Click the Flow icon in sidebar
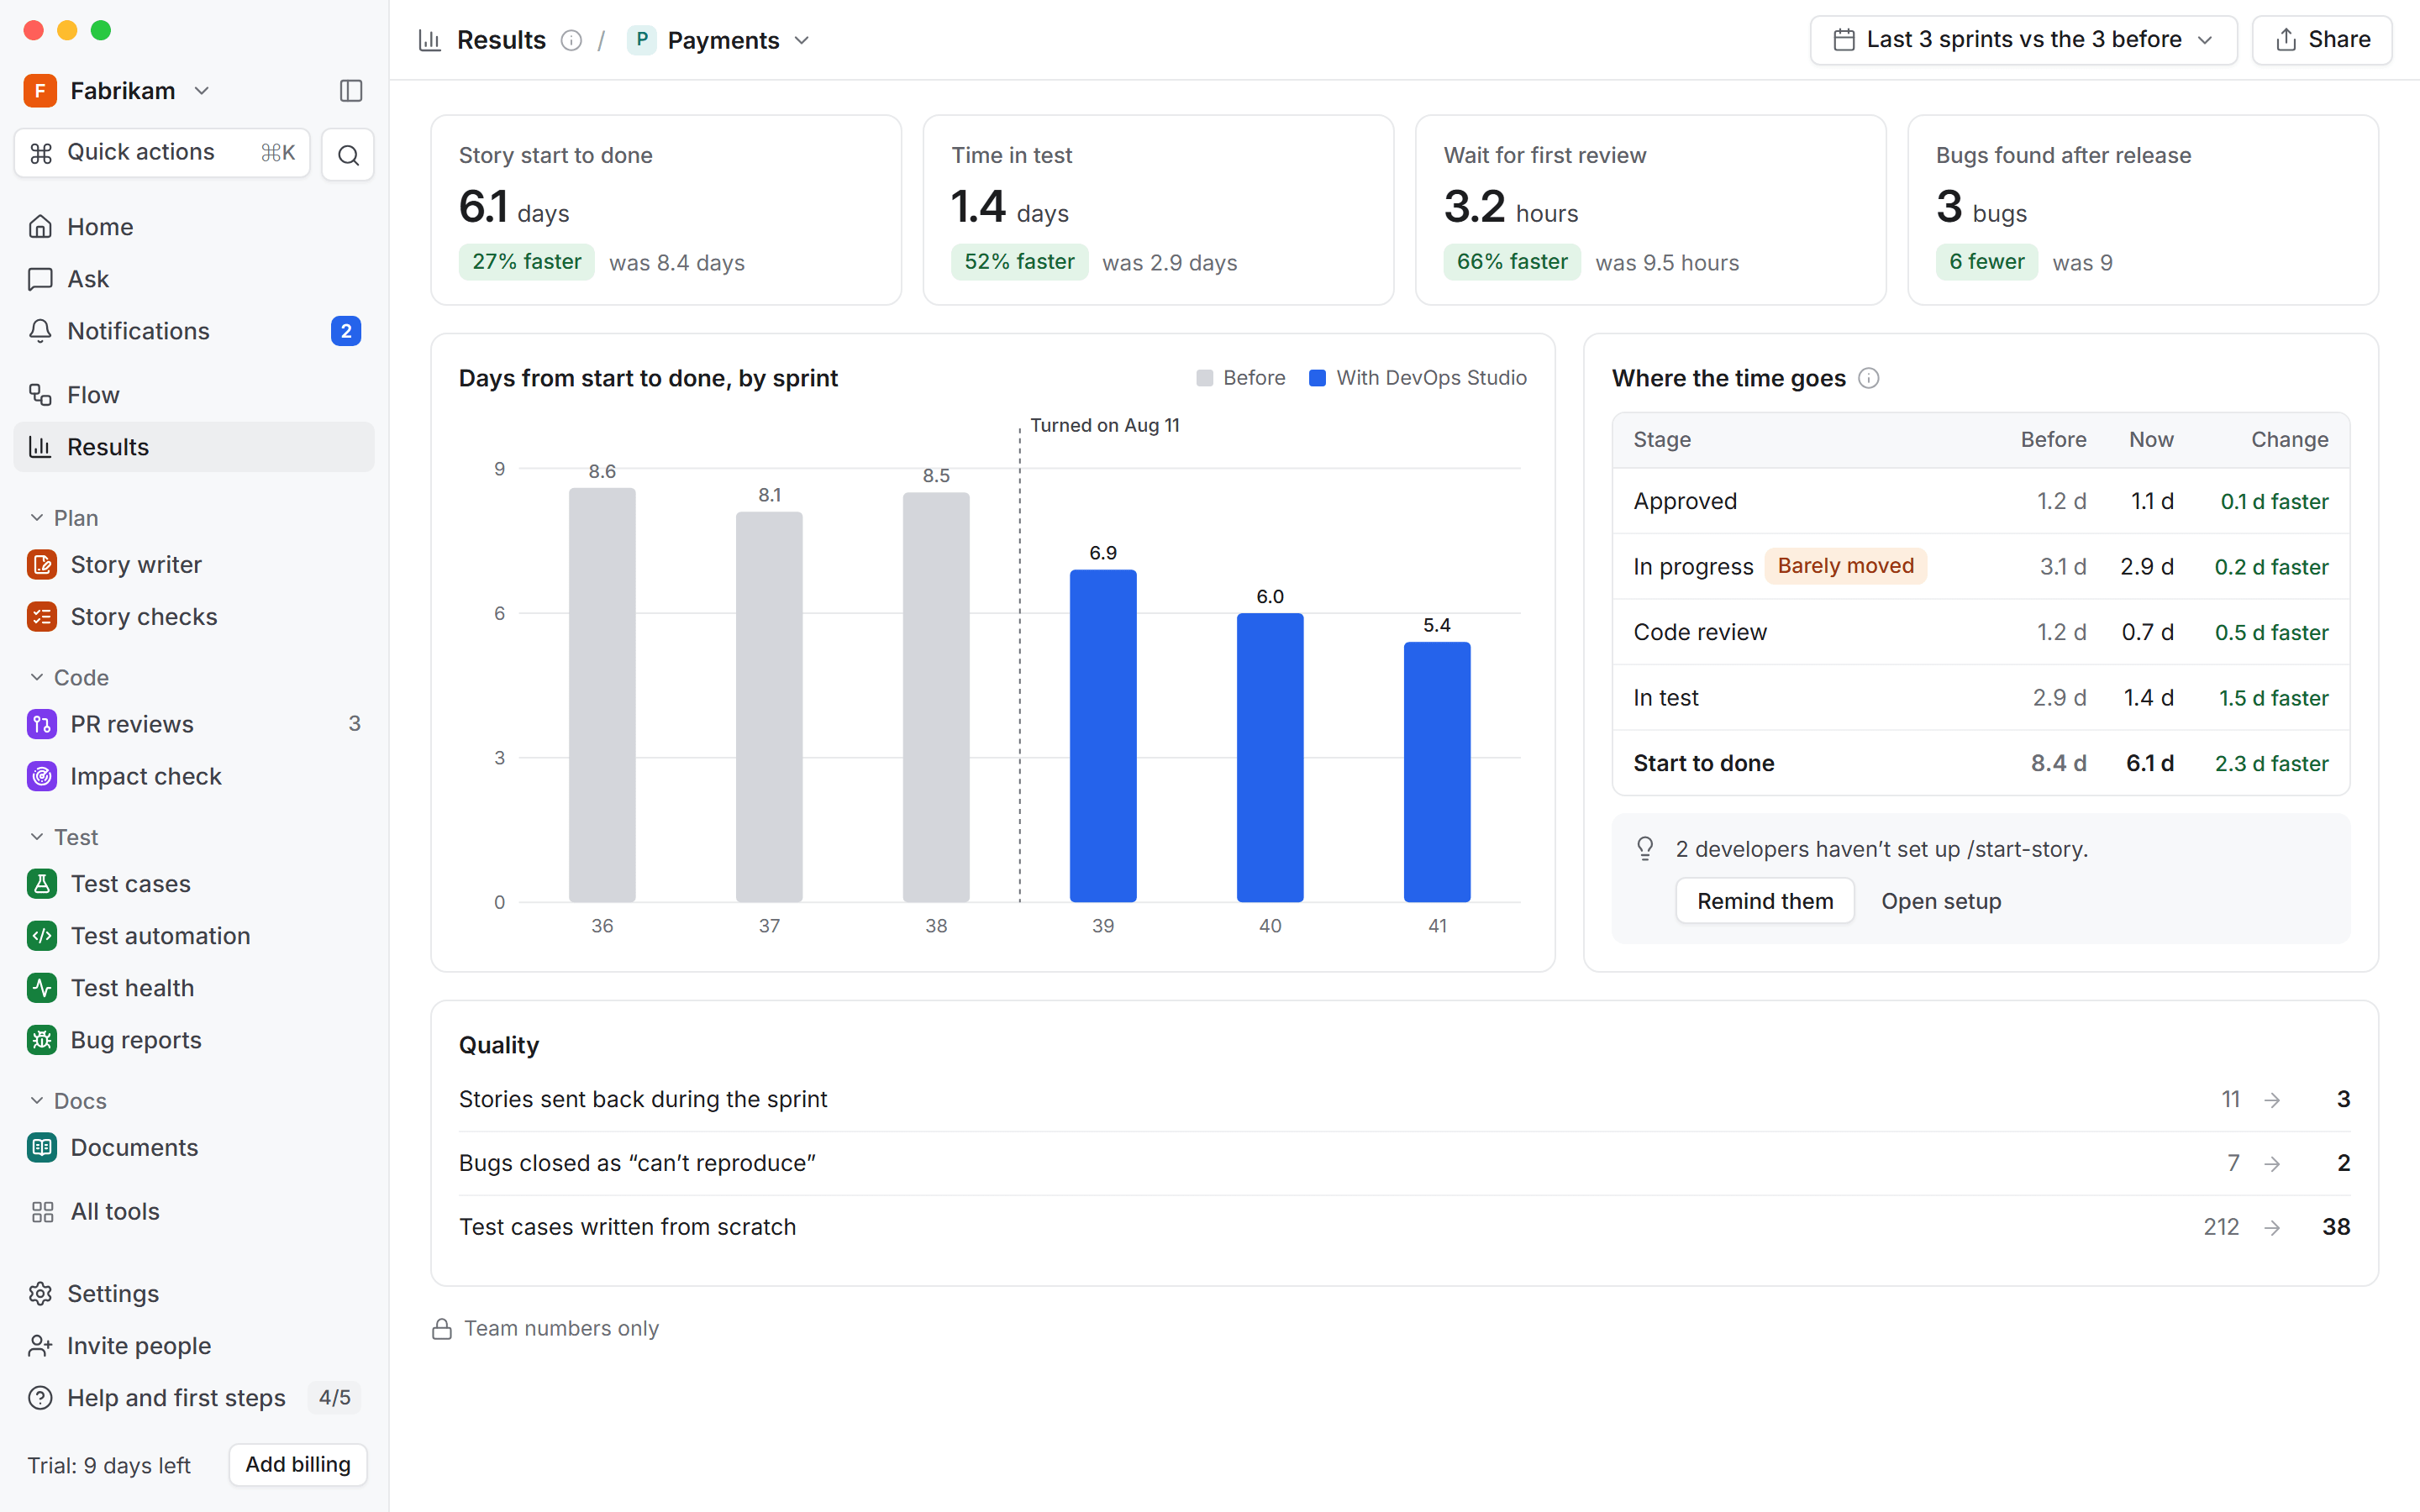This screenshot has height=1512, width=2420. (40, 395)
